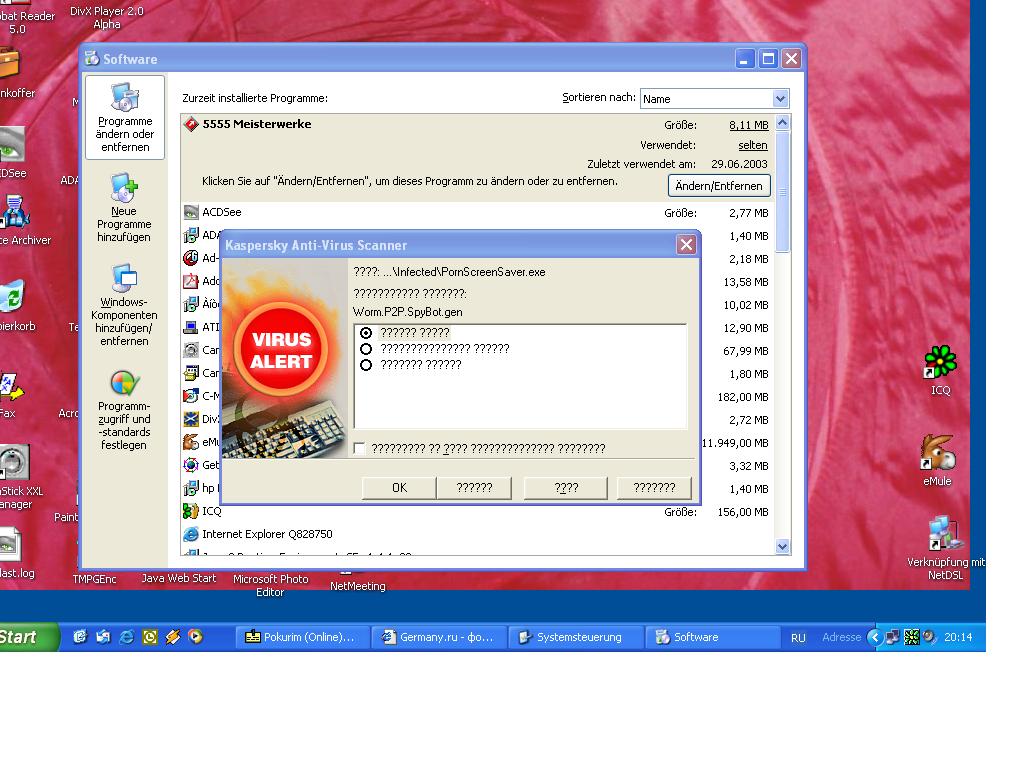Tick the checkbox below the options list
Screen dimensions: 1024x768
(x=359, y=448)
